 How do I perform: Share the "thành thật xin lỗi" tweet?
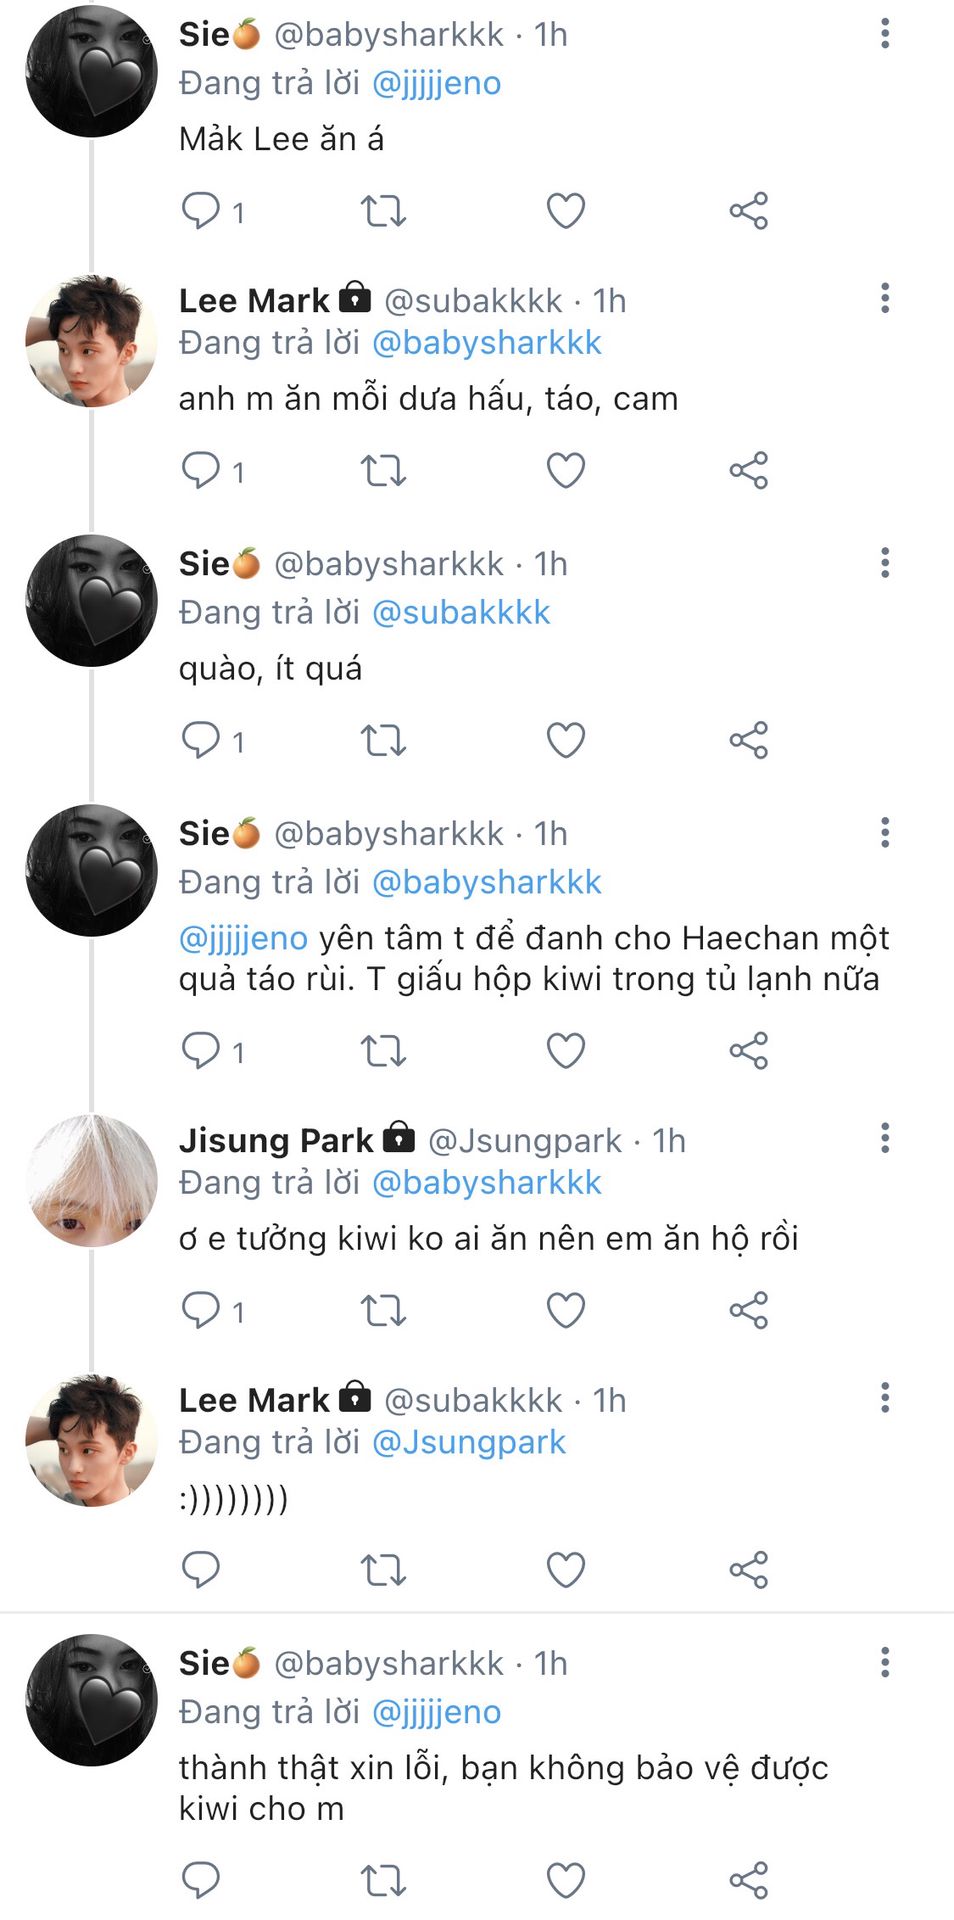[748, 1880]
